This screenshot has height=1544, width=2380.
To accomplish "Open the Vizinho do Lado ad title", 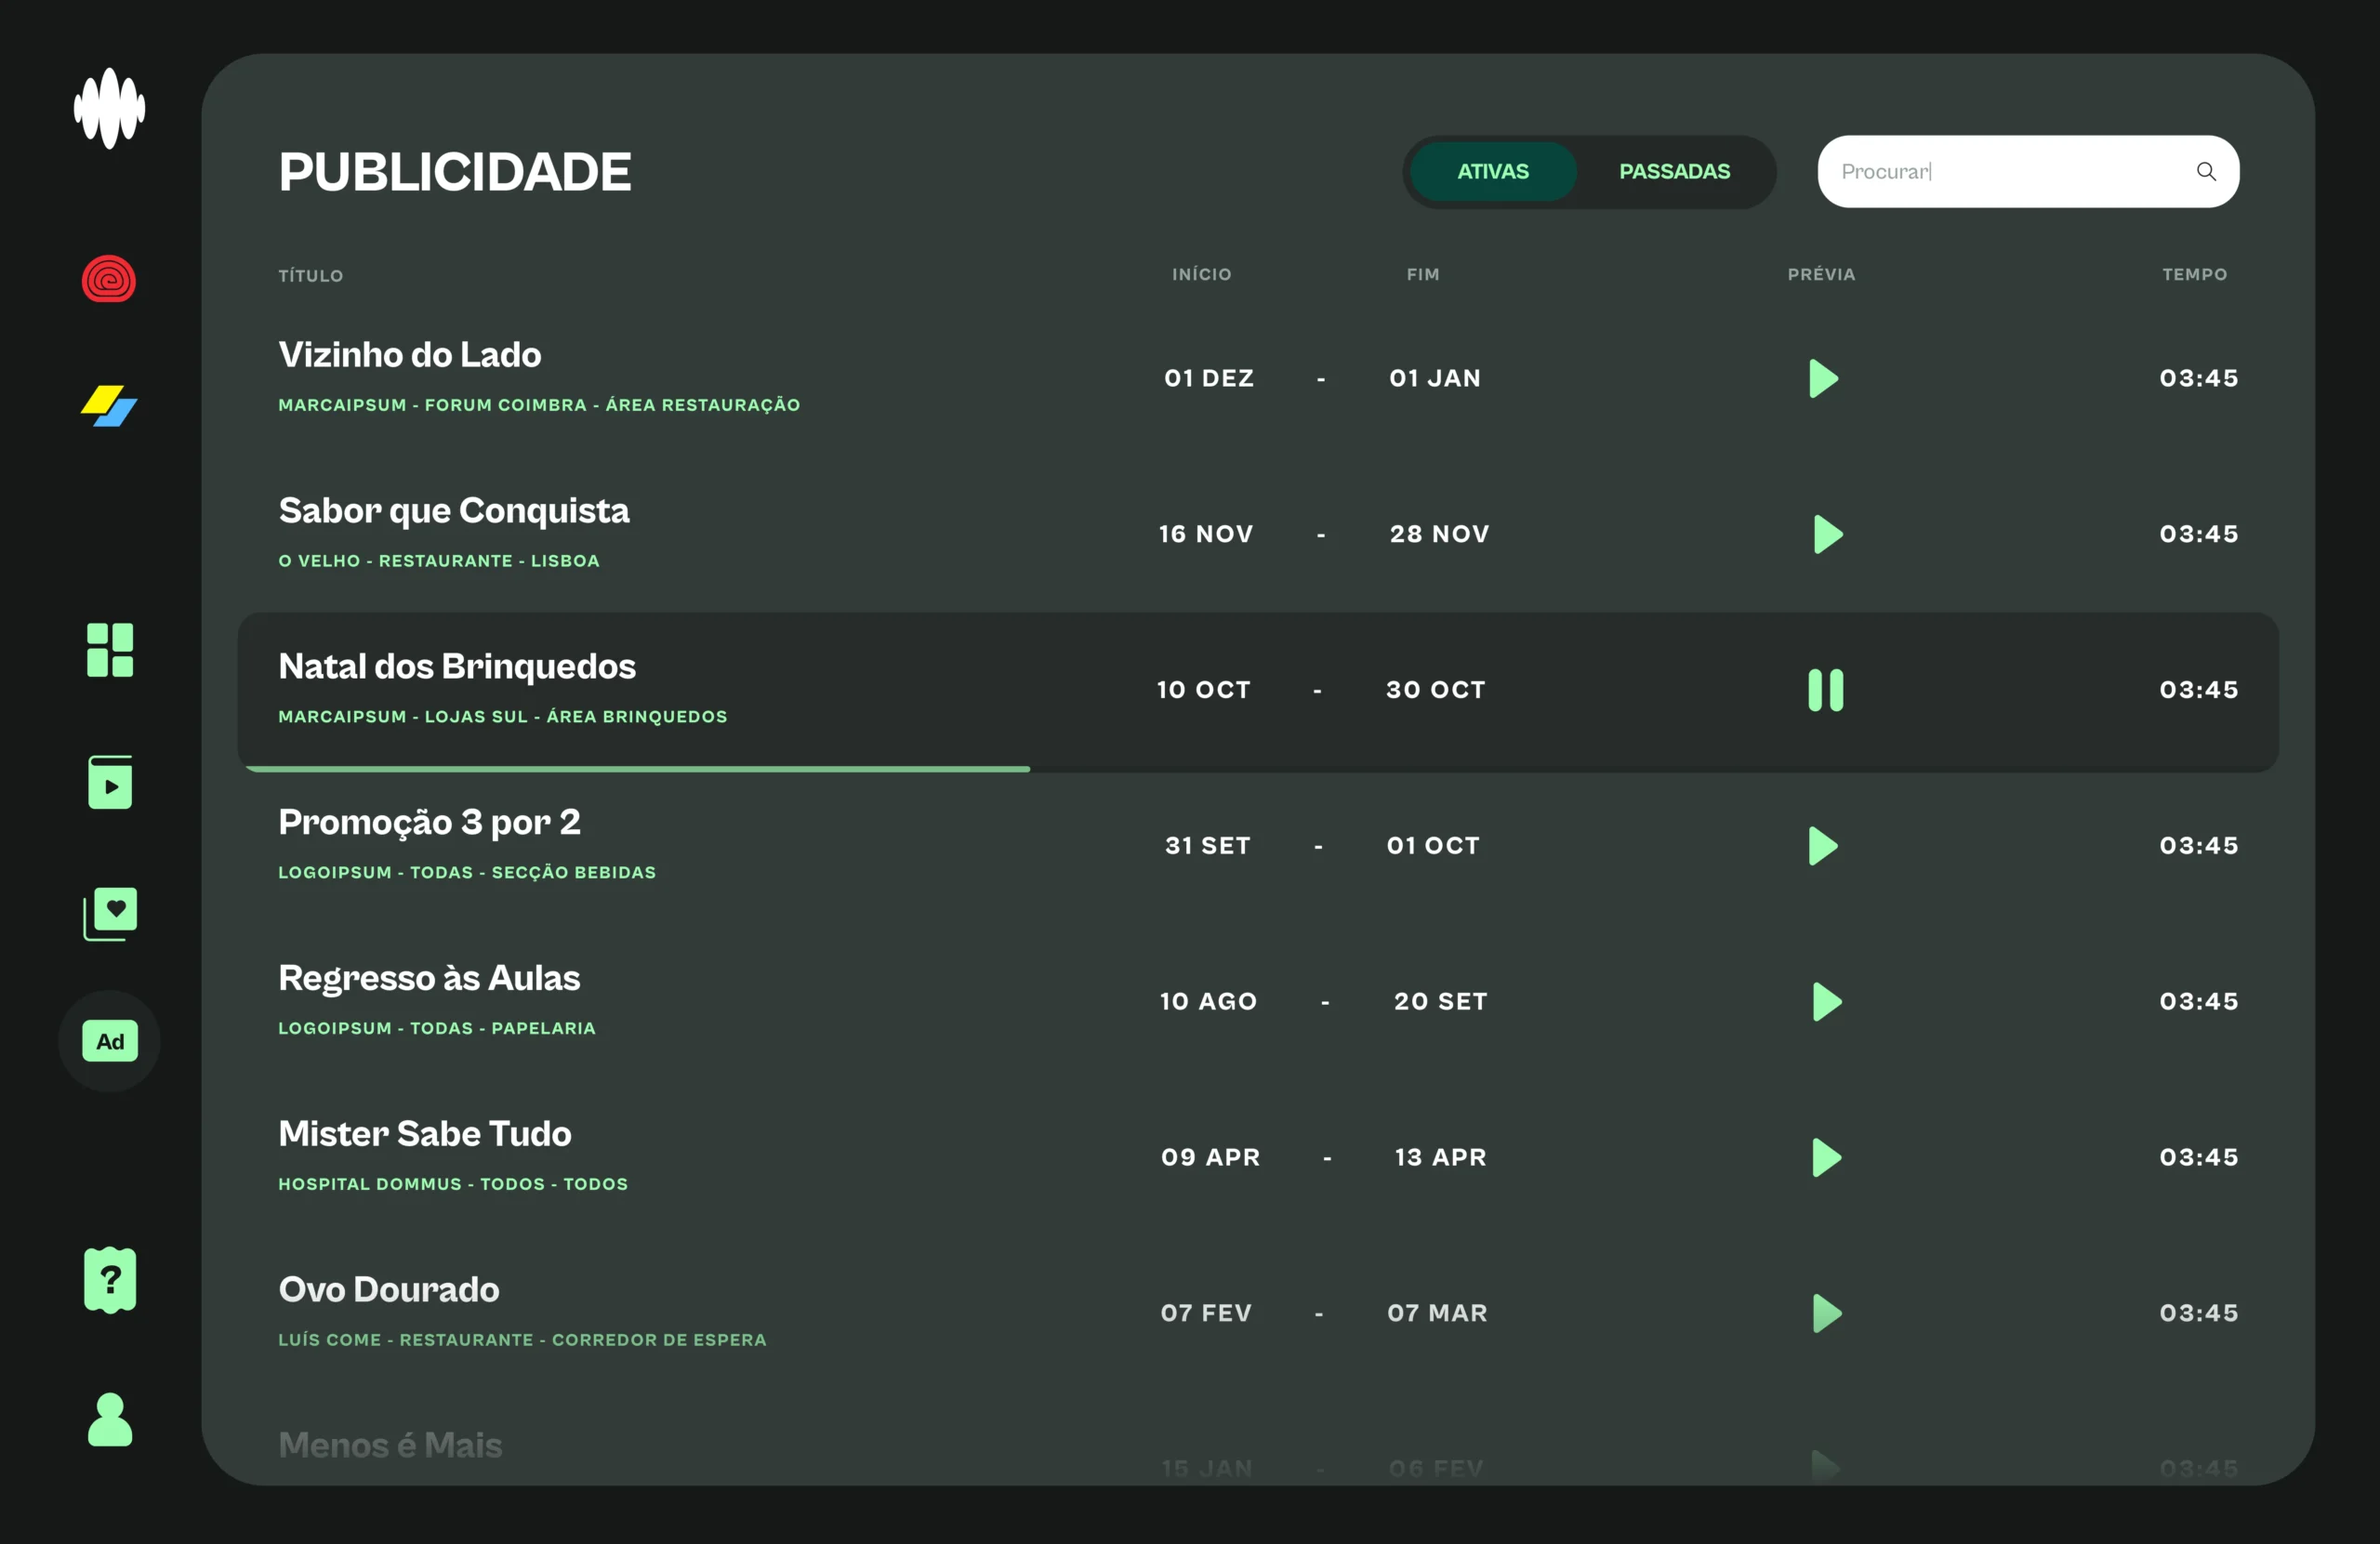I will coord(410,354).
